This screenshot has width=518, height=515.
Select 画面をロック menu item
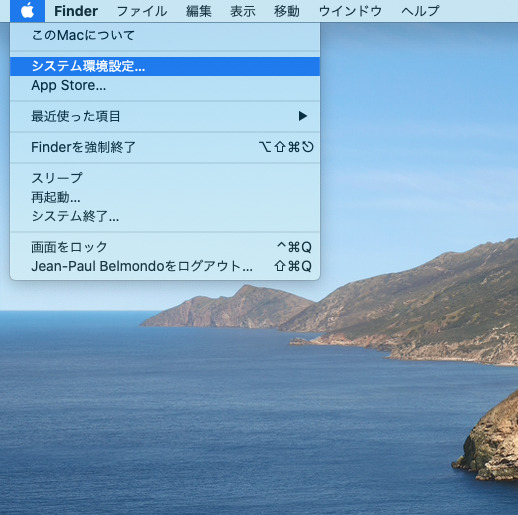point(165,247)
